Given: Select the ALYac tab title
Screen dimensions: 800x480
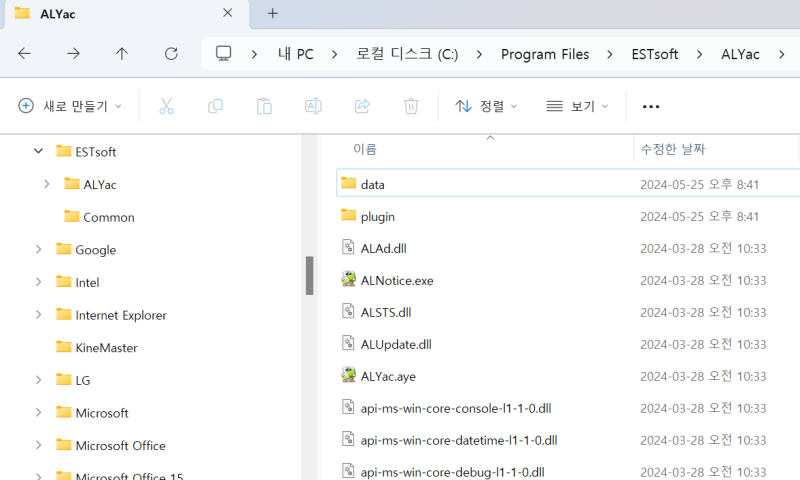Looking at the screenshot, I should (x=58, y=14).
